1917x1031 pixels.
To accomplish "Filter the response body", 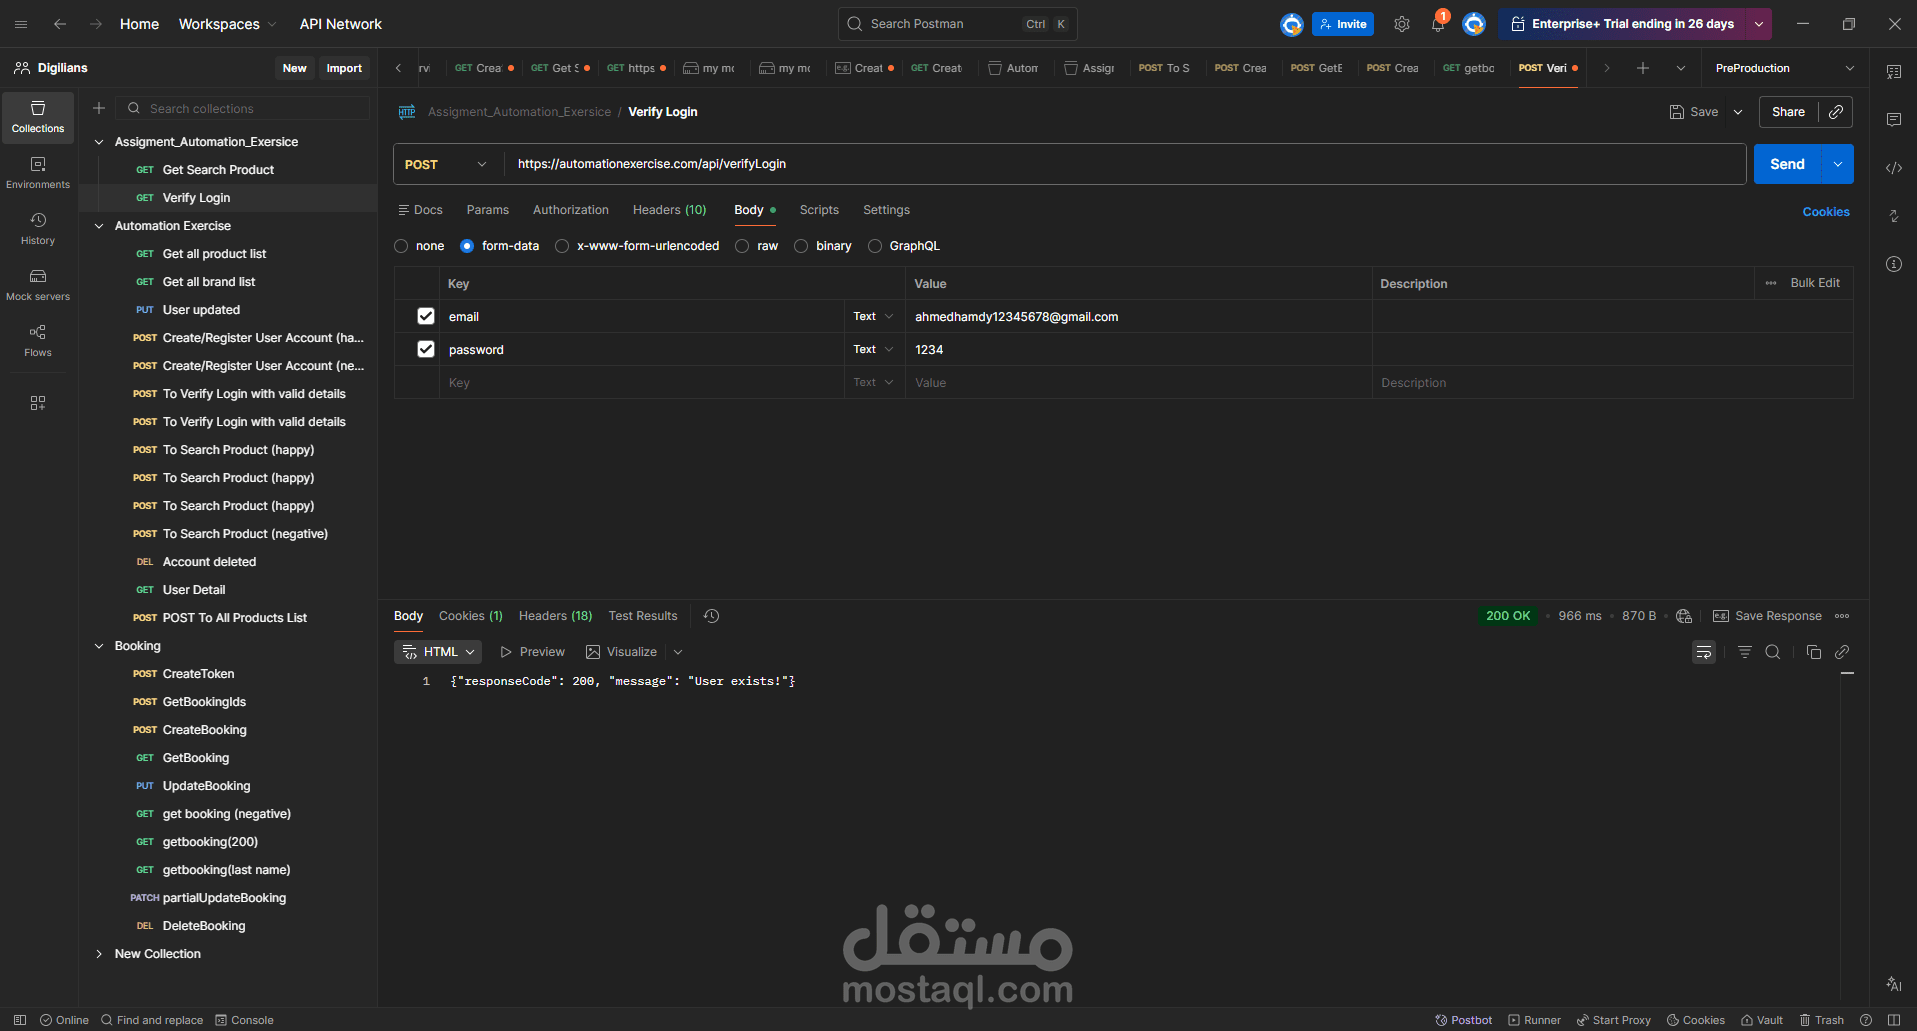I will (x=1745, y=652).
